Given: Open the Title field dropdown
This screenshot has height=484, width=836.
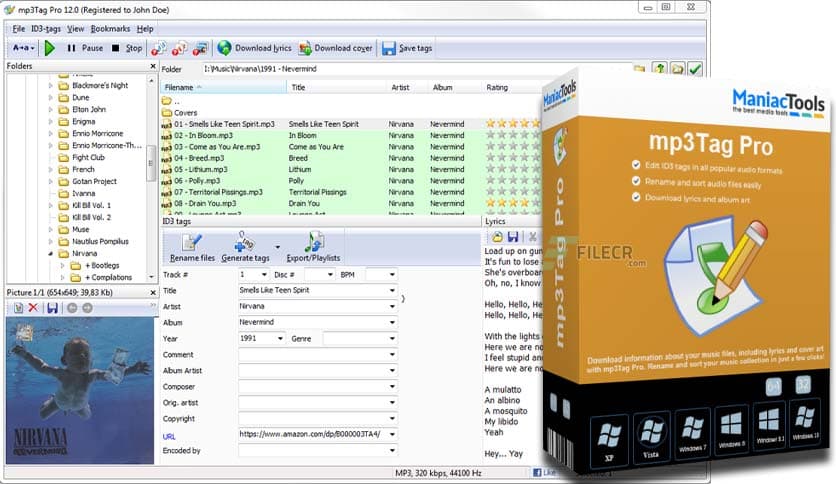Looking at the screenshot, I should 392,291.
